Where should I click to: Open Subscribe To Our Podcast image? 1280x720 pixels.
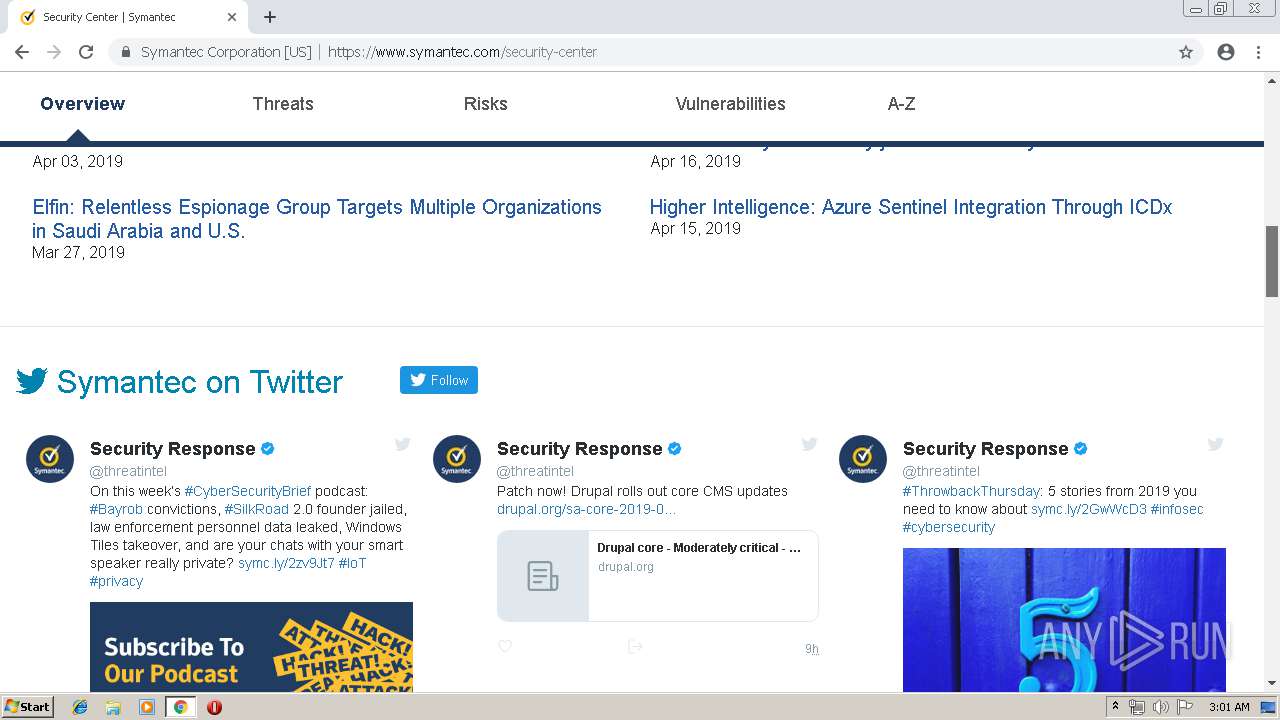(251, 647)
